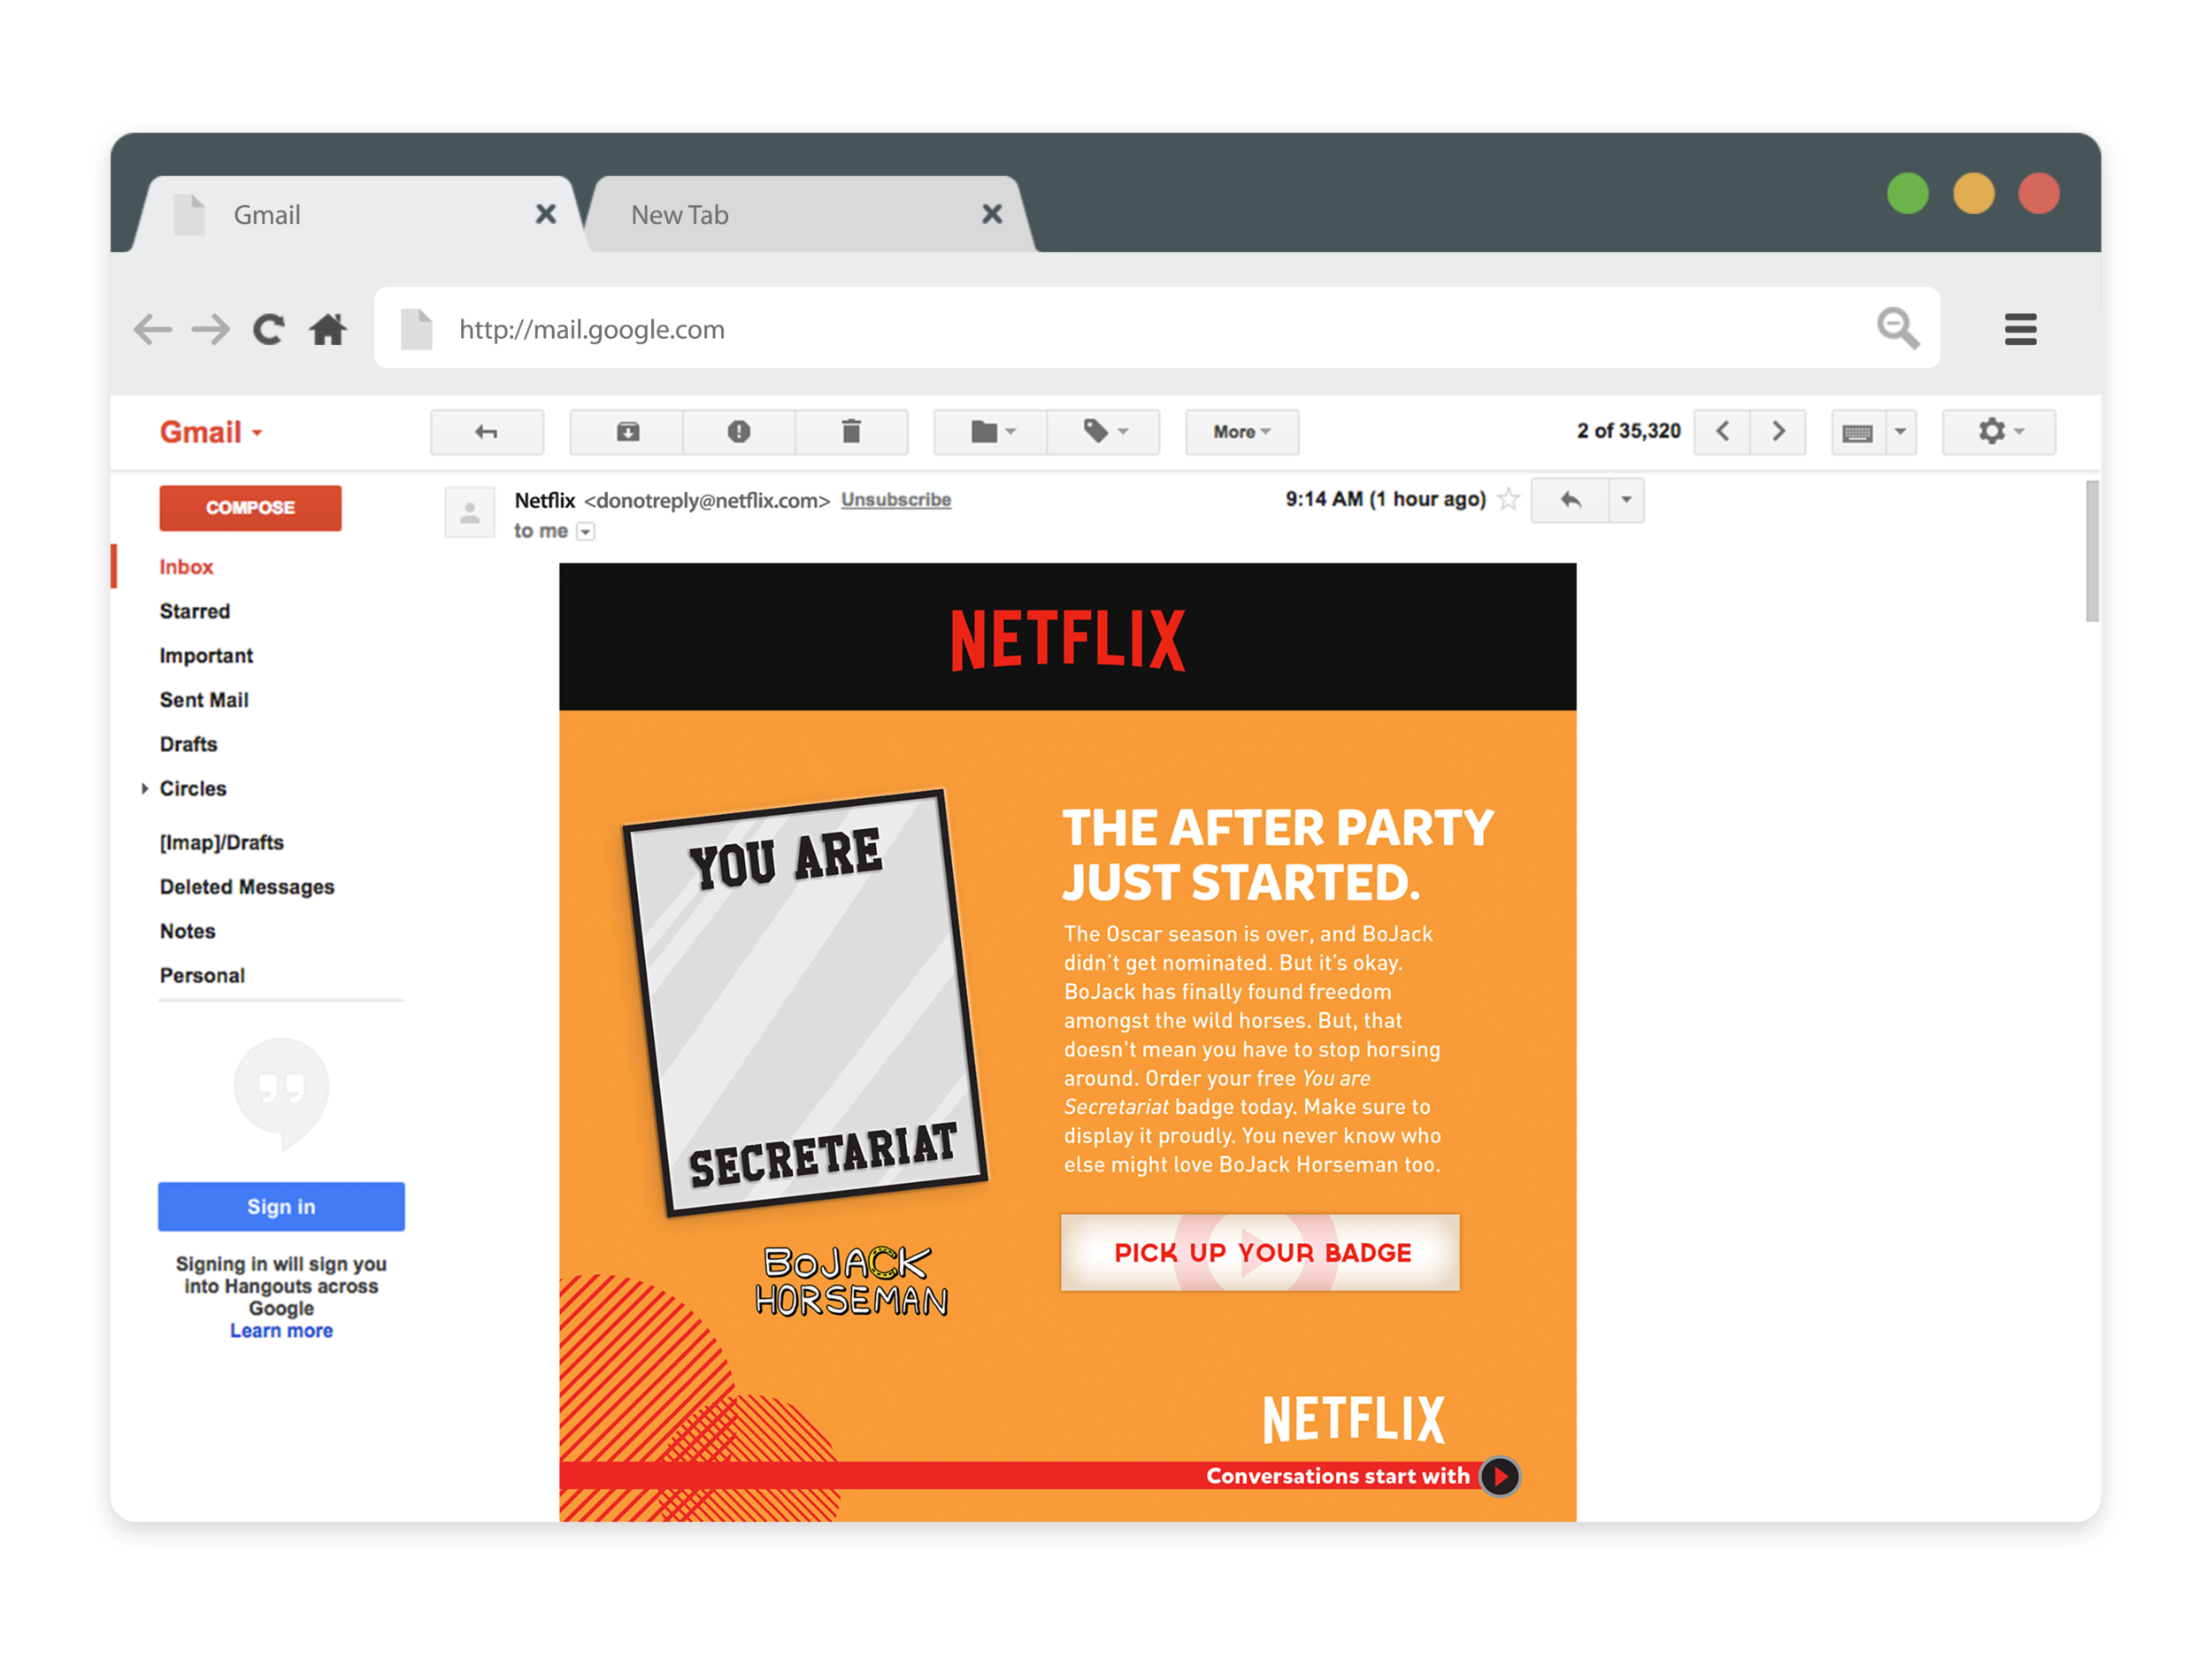Open the [Imap]/Drafts label
The width and height of the screenshot is (2212, 1659).
[222, 843]
